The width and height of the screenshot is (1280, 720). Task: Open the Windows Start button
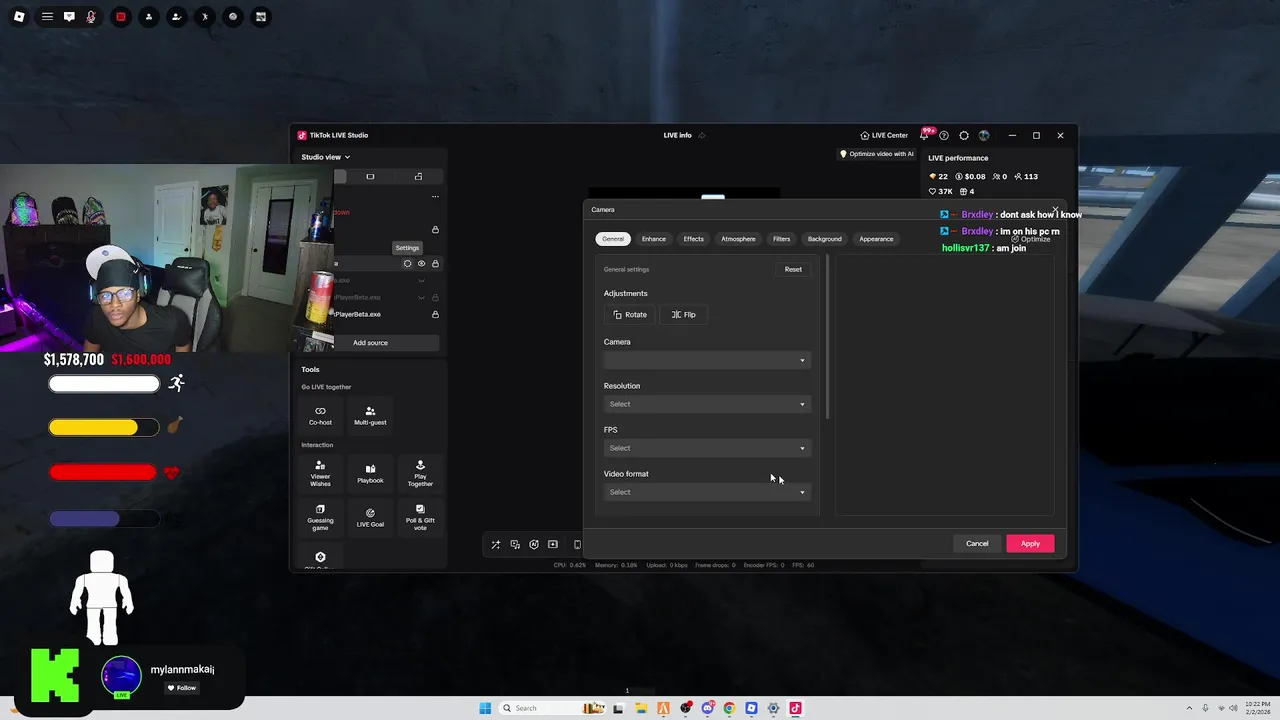pyautogui.click(x=485, y=708)
